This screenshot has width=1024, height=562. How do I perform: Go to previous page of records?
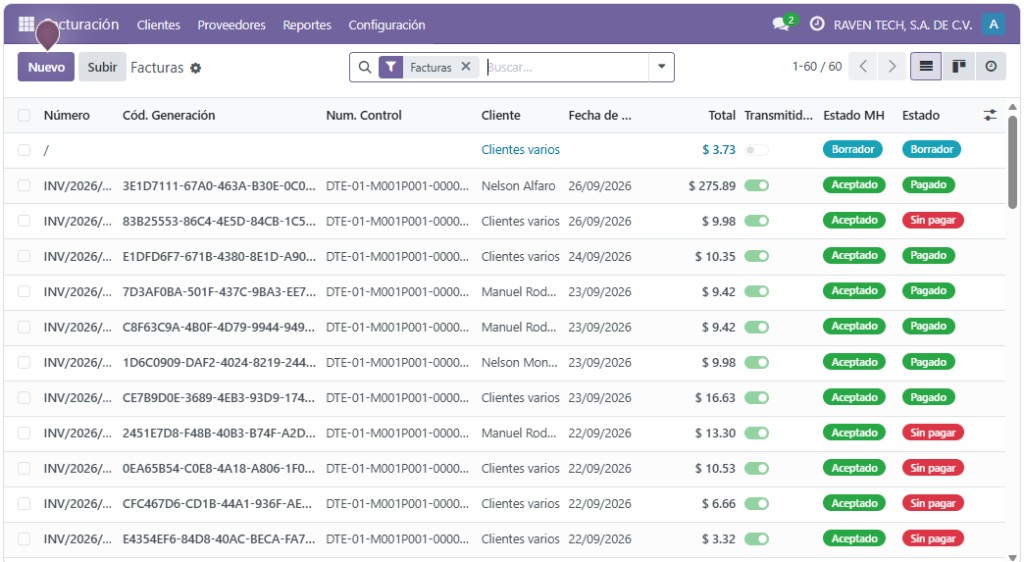click(863, 67)
